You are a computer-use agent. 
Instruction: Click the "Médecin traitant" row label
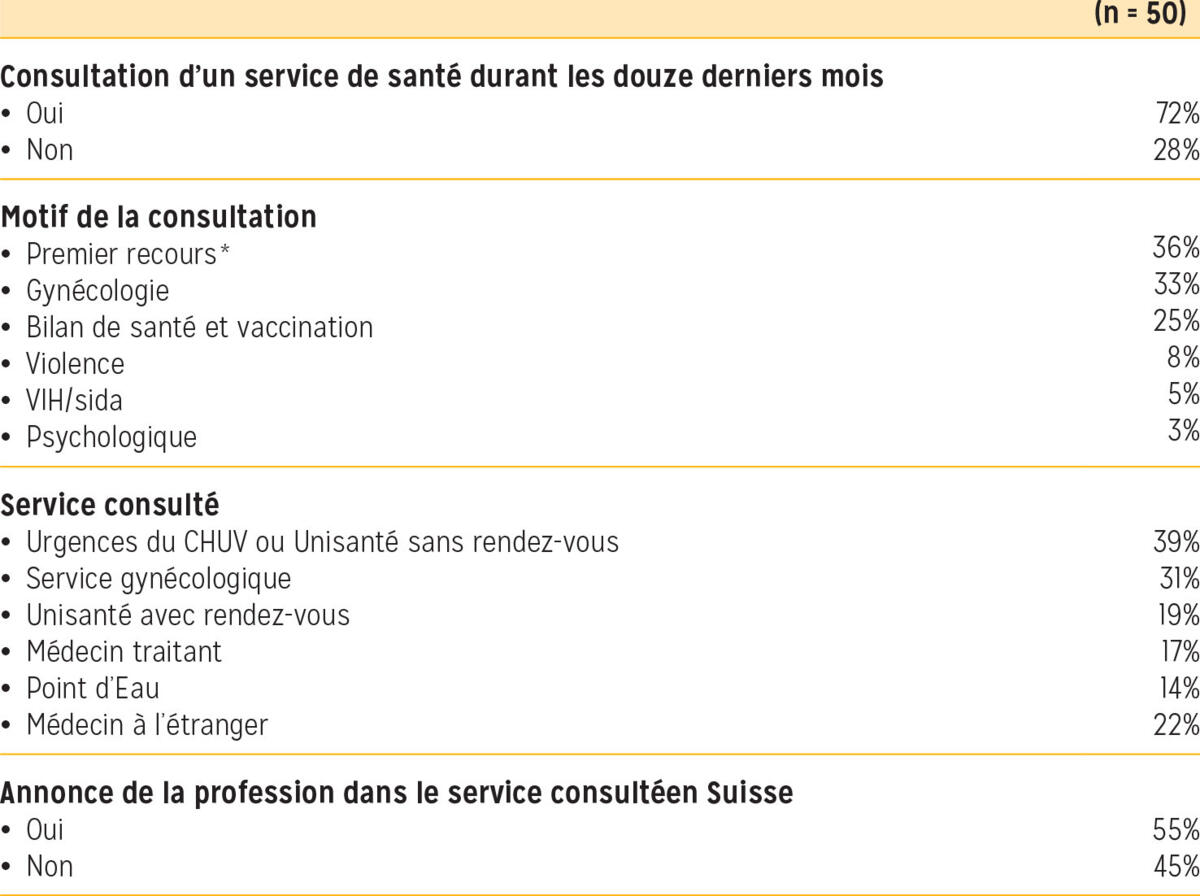tap(124, 652)
